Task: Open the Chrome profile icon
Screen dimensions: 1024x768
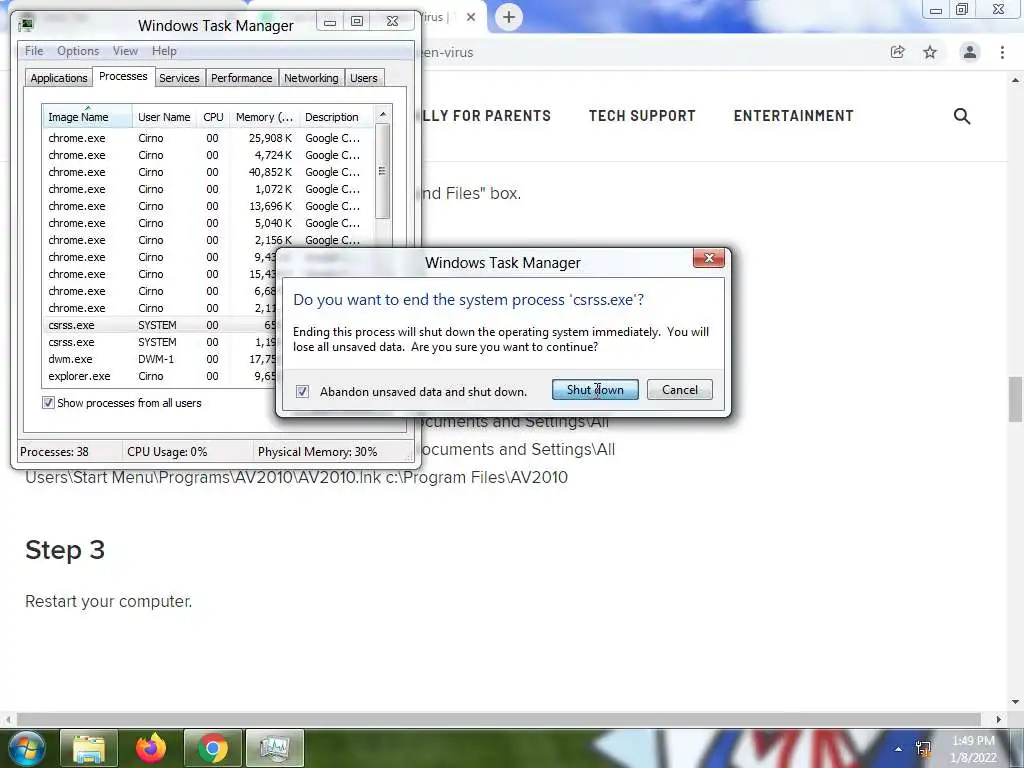Action: click(970, 52)
